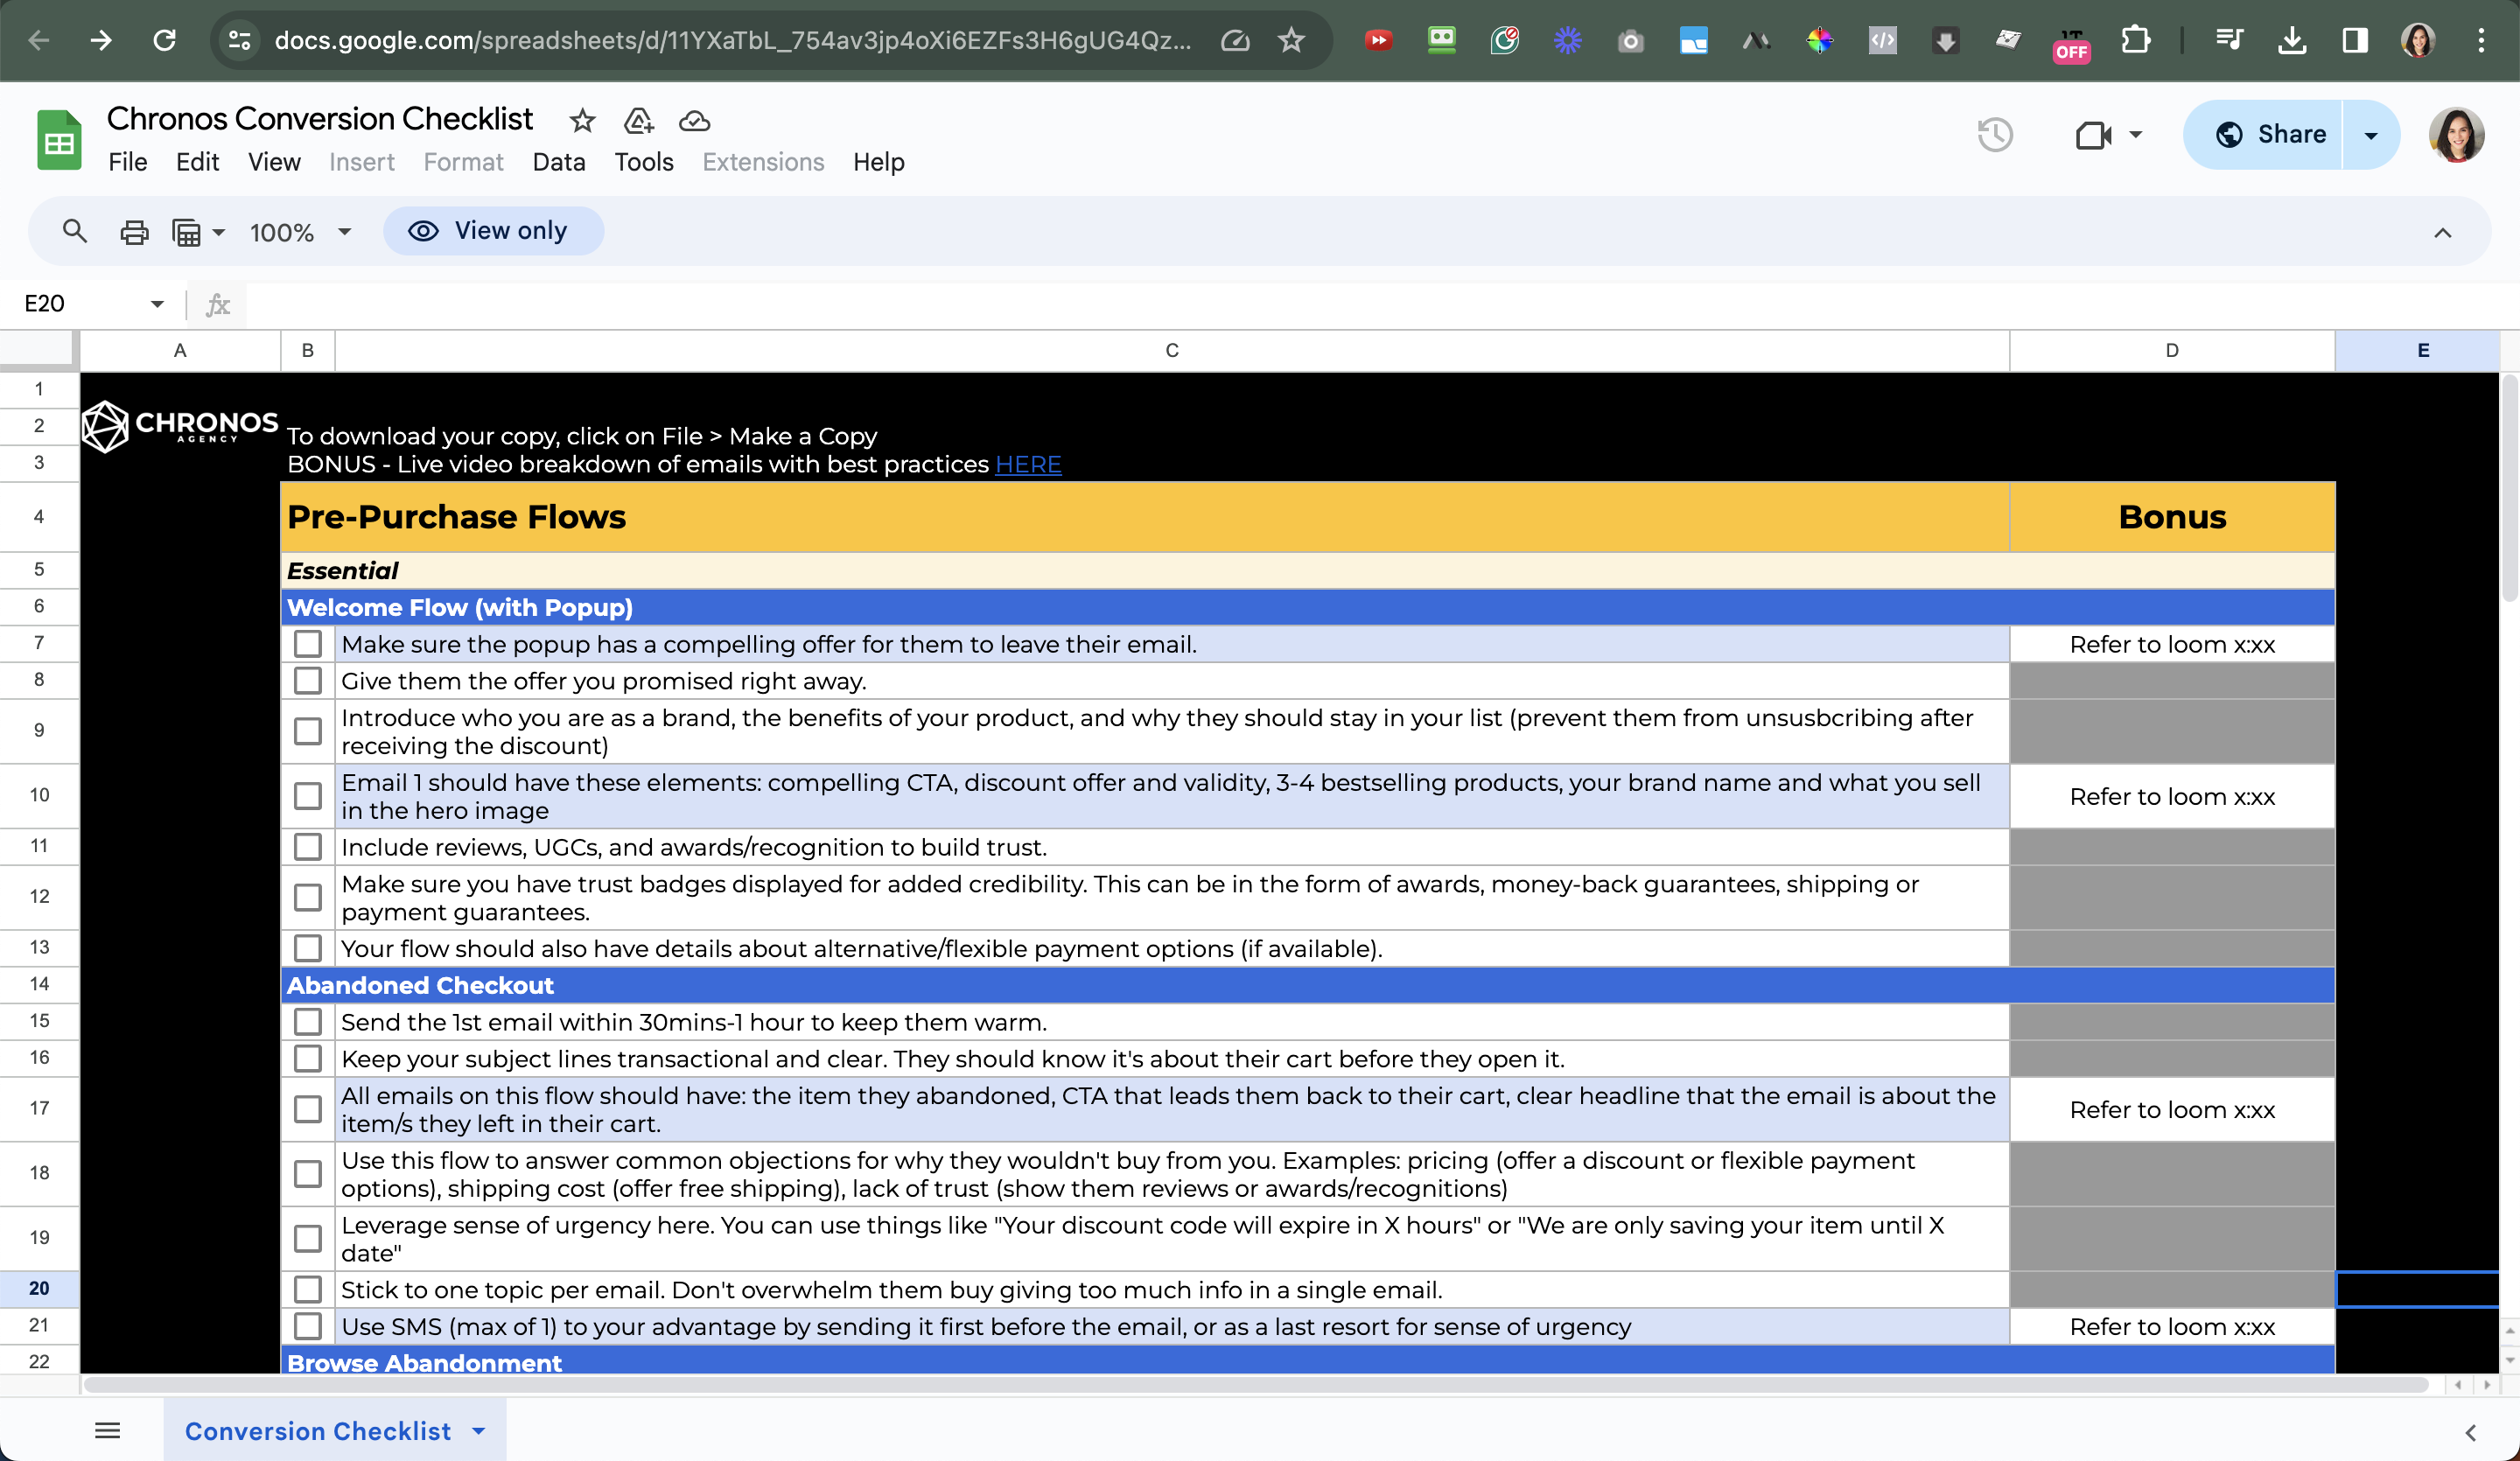The height and width of the screenshot is (1461, 2520).
Task: Click the Google Sheets home logo
Action: 59,139
